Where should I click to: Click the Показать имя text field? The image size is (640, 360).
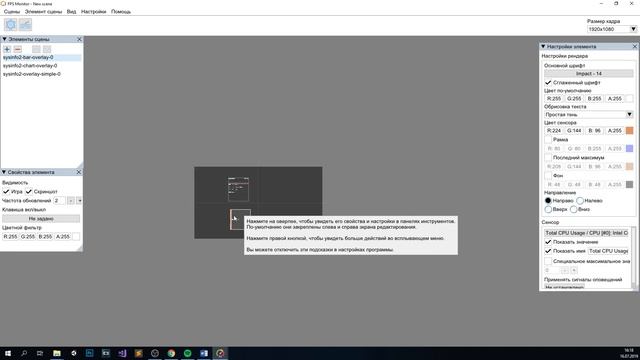pos(608,251)
